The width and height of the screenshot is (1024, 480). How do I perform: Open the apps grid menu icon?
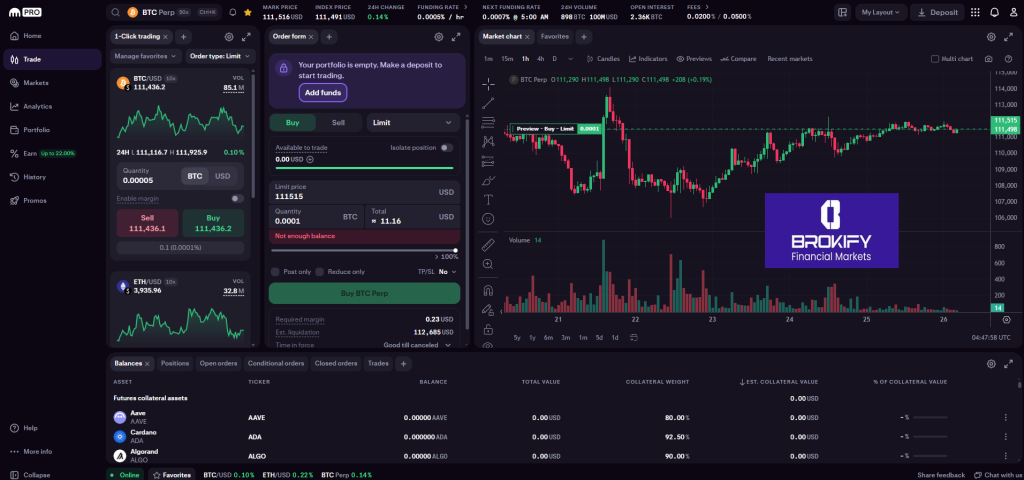click(975, 12)
